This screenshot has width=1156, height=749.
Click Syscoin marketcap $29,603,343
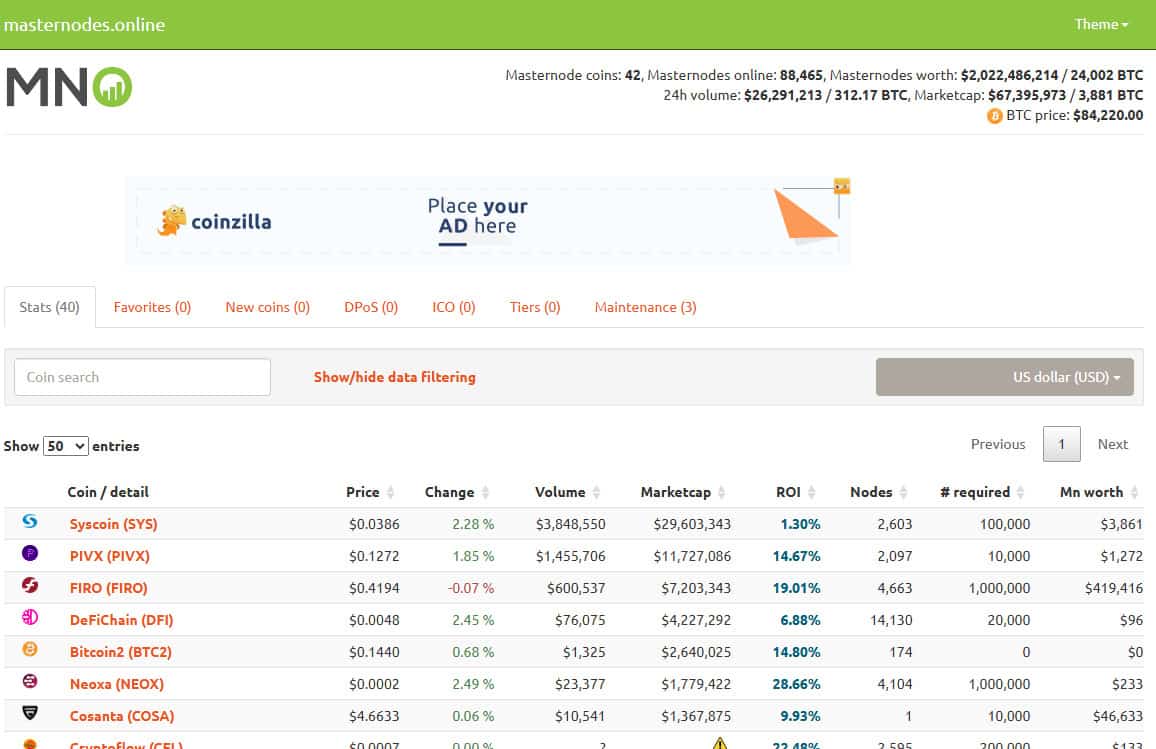pyautogui.click(x=692, y=524)
